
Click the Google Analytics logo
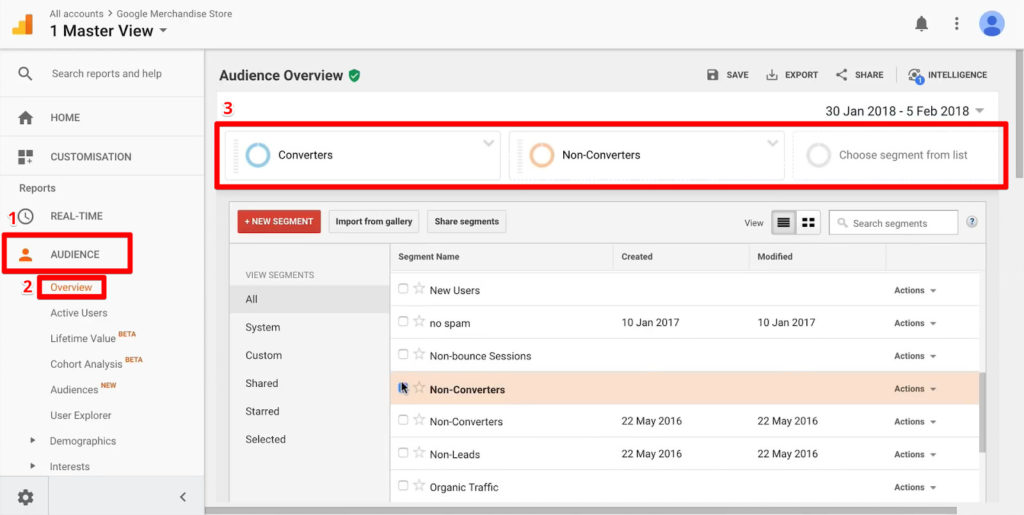pos(22,24)
